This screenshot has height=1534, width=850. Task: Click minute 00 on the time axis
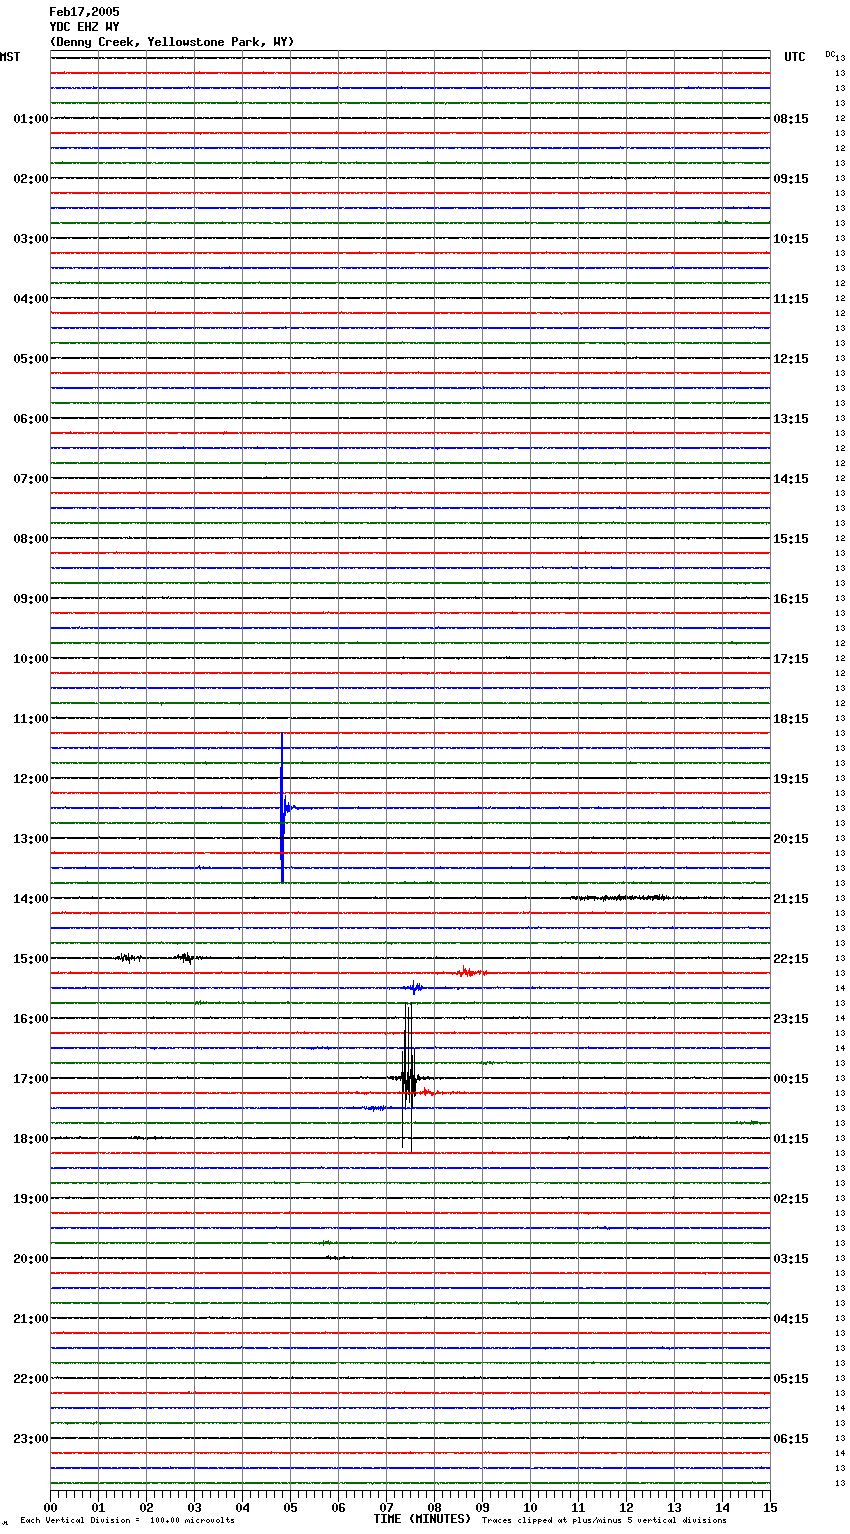click(x=50, y=1507)
